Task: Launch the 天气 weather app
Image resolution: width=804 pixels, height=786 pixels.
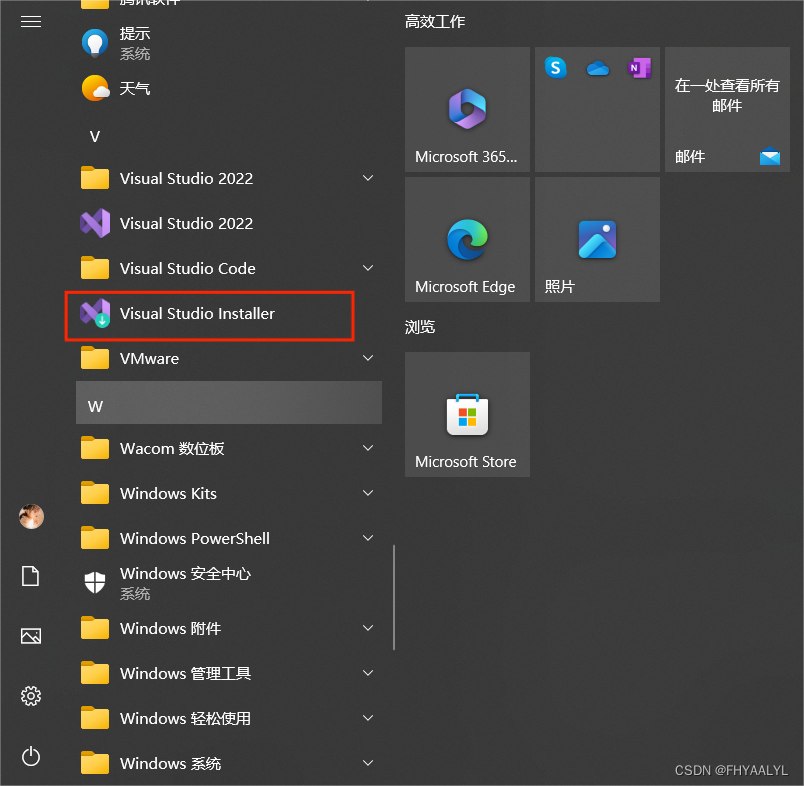Action: (x=229, y=88)
